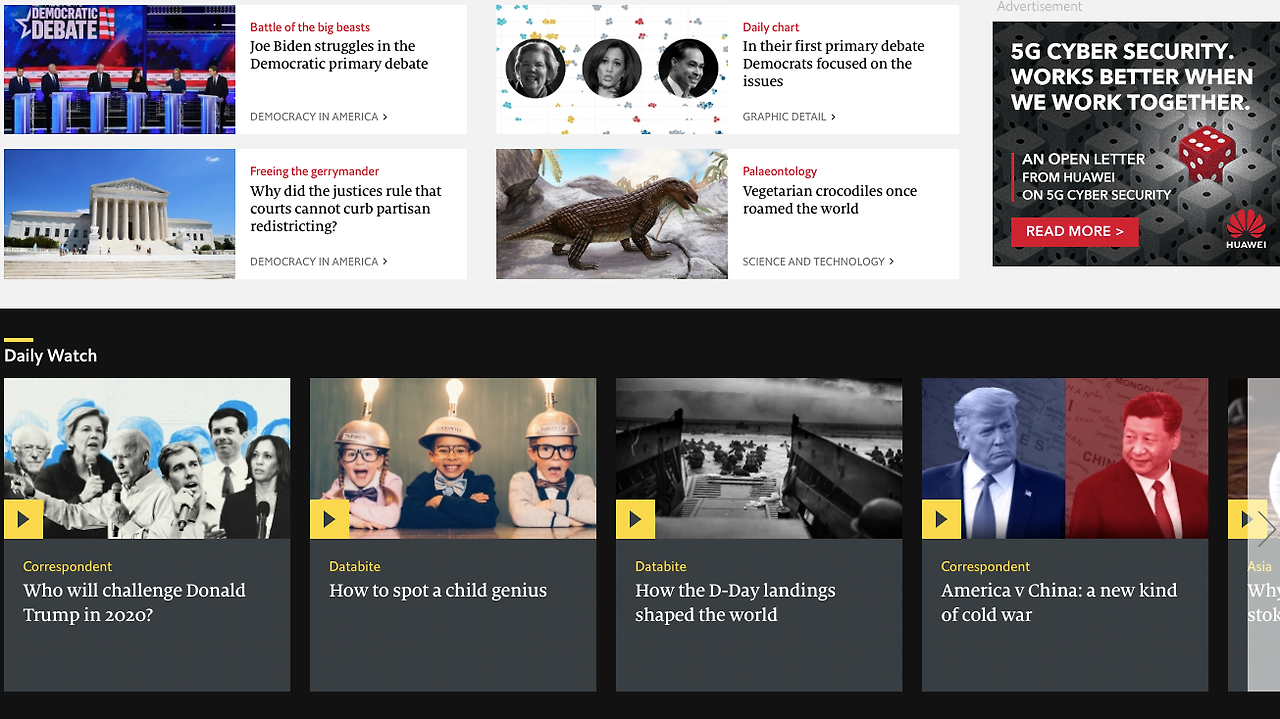The width and height of the screenshot is (1280, 719).
Task: Click the Democratic Debate stage thumbnail
Action: pyautogui.click(x=120, y=69)
